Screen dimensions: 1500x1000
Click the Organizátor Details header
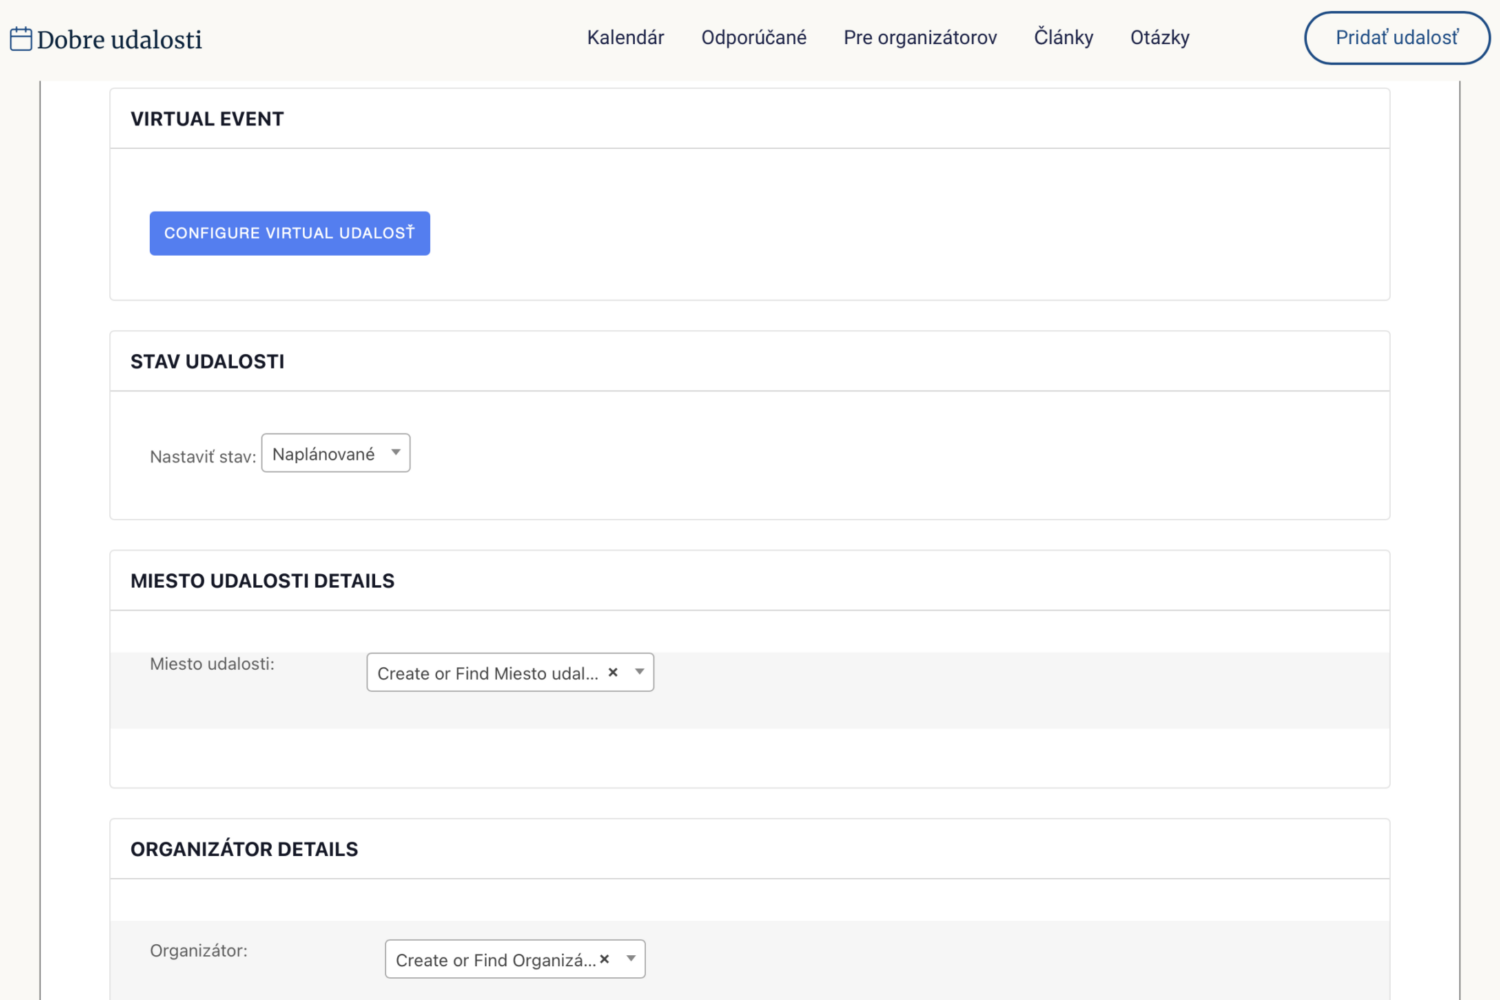pyautogui.click(x=244, y=849)
